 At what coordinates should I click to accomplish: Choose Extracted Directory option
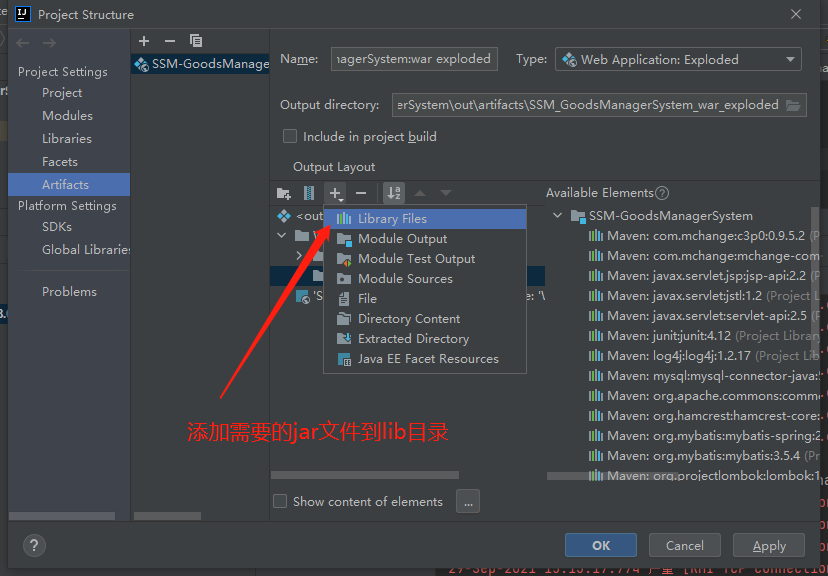[x=425, y=339]
